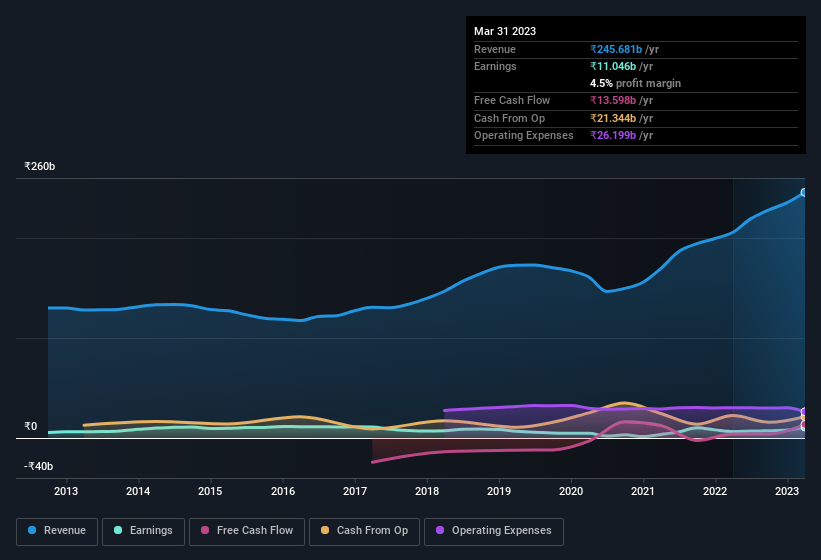Select the 2017 x-axis label
This screenshot has height=560, width=821.
(354, 491)
